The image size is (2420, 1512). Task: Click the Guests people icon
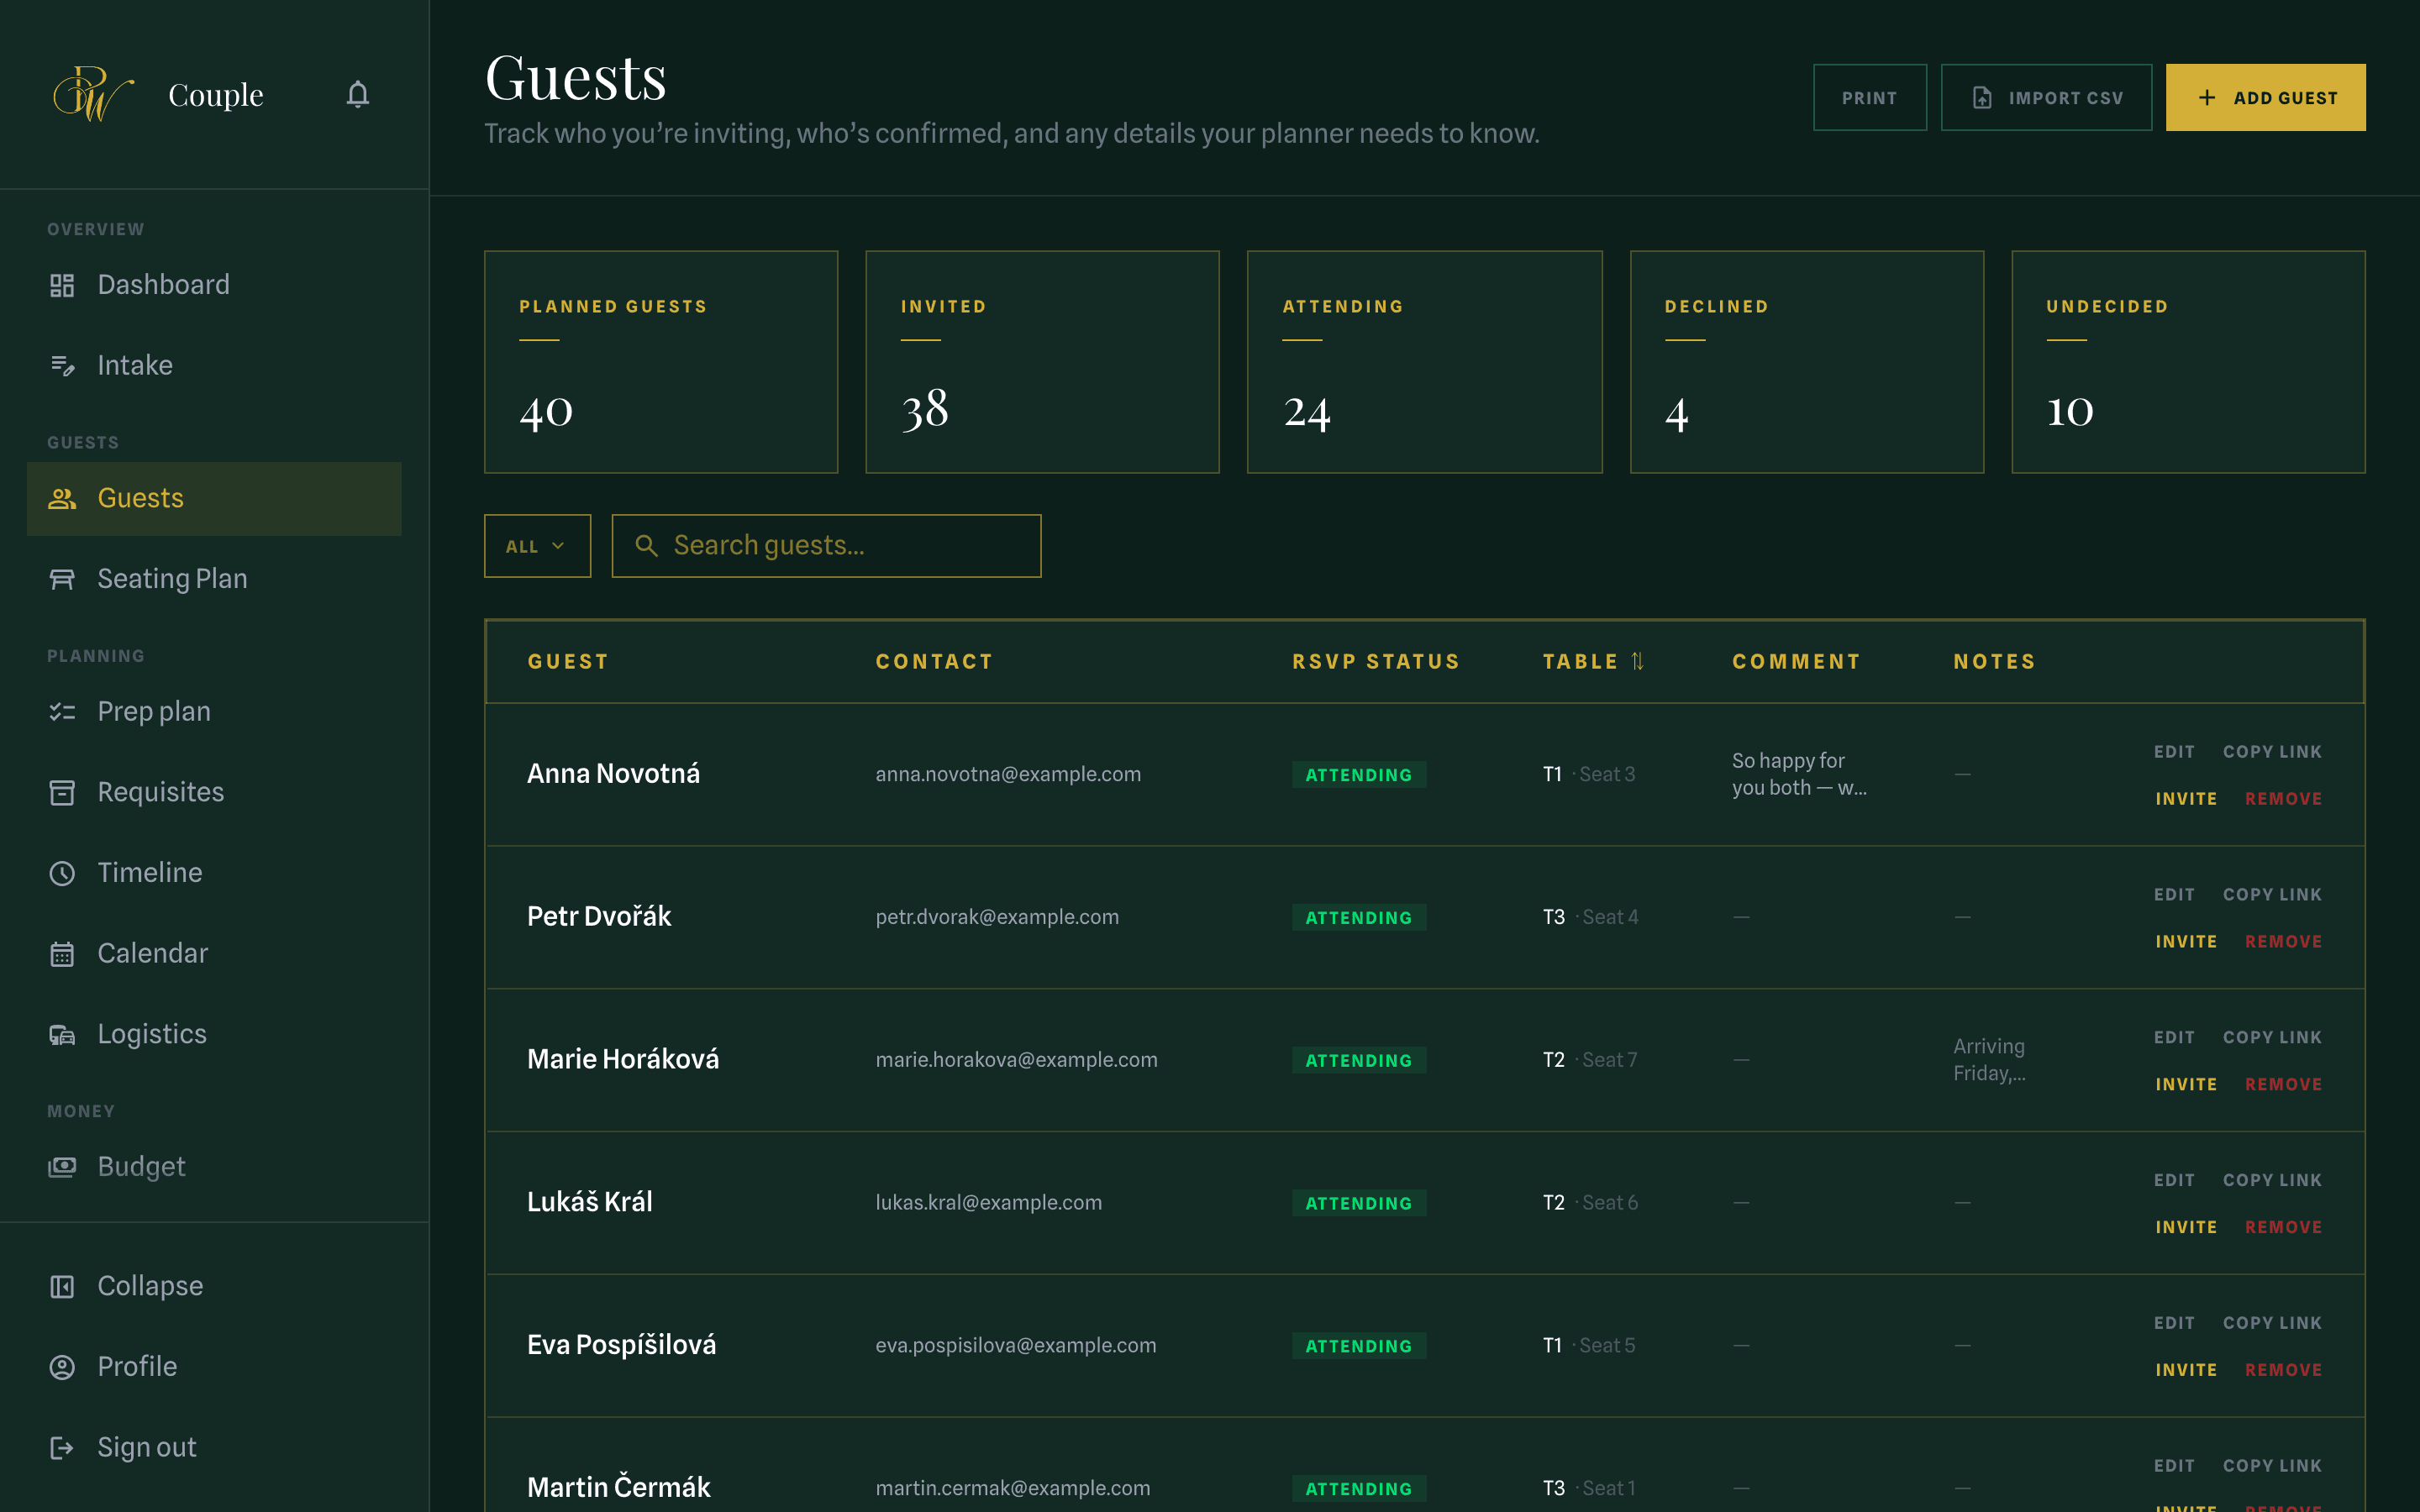click(62, 499)
